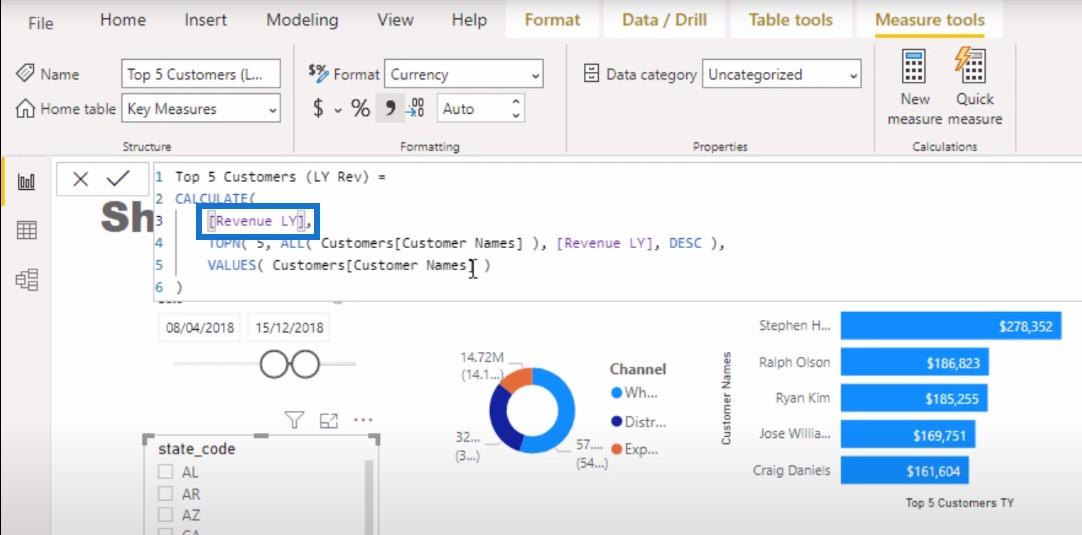1082x535 pixels.
Task: Check the AL state checkbox
Action: (166, 472)
